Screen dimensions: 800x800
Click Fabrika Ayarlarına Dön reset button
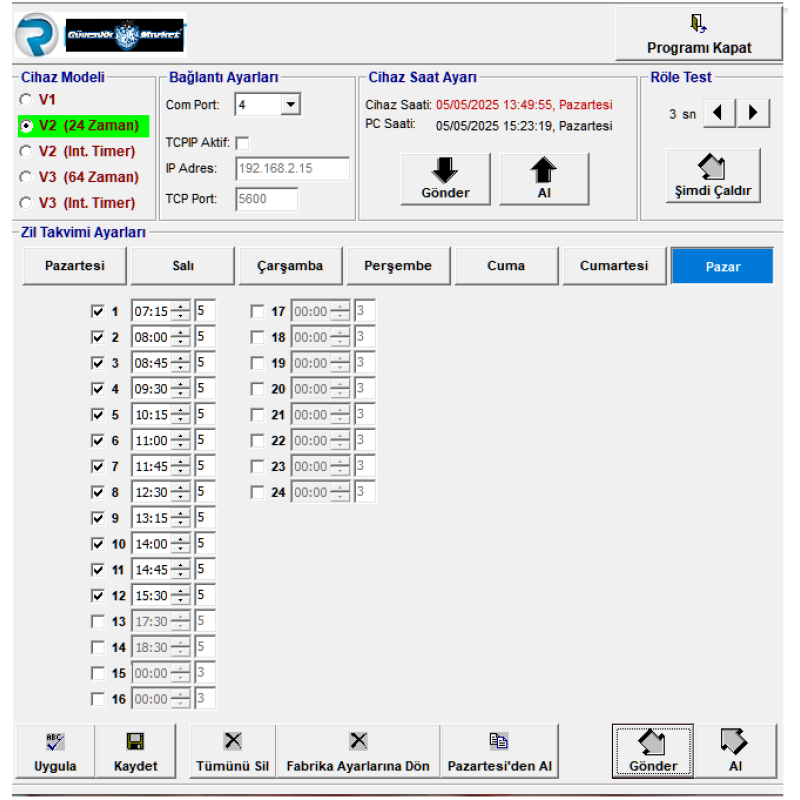357,752
